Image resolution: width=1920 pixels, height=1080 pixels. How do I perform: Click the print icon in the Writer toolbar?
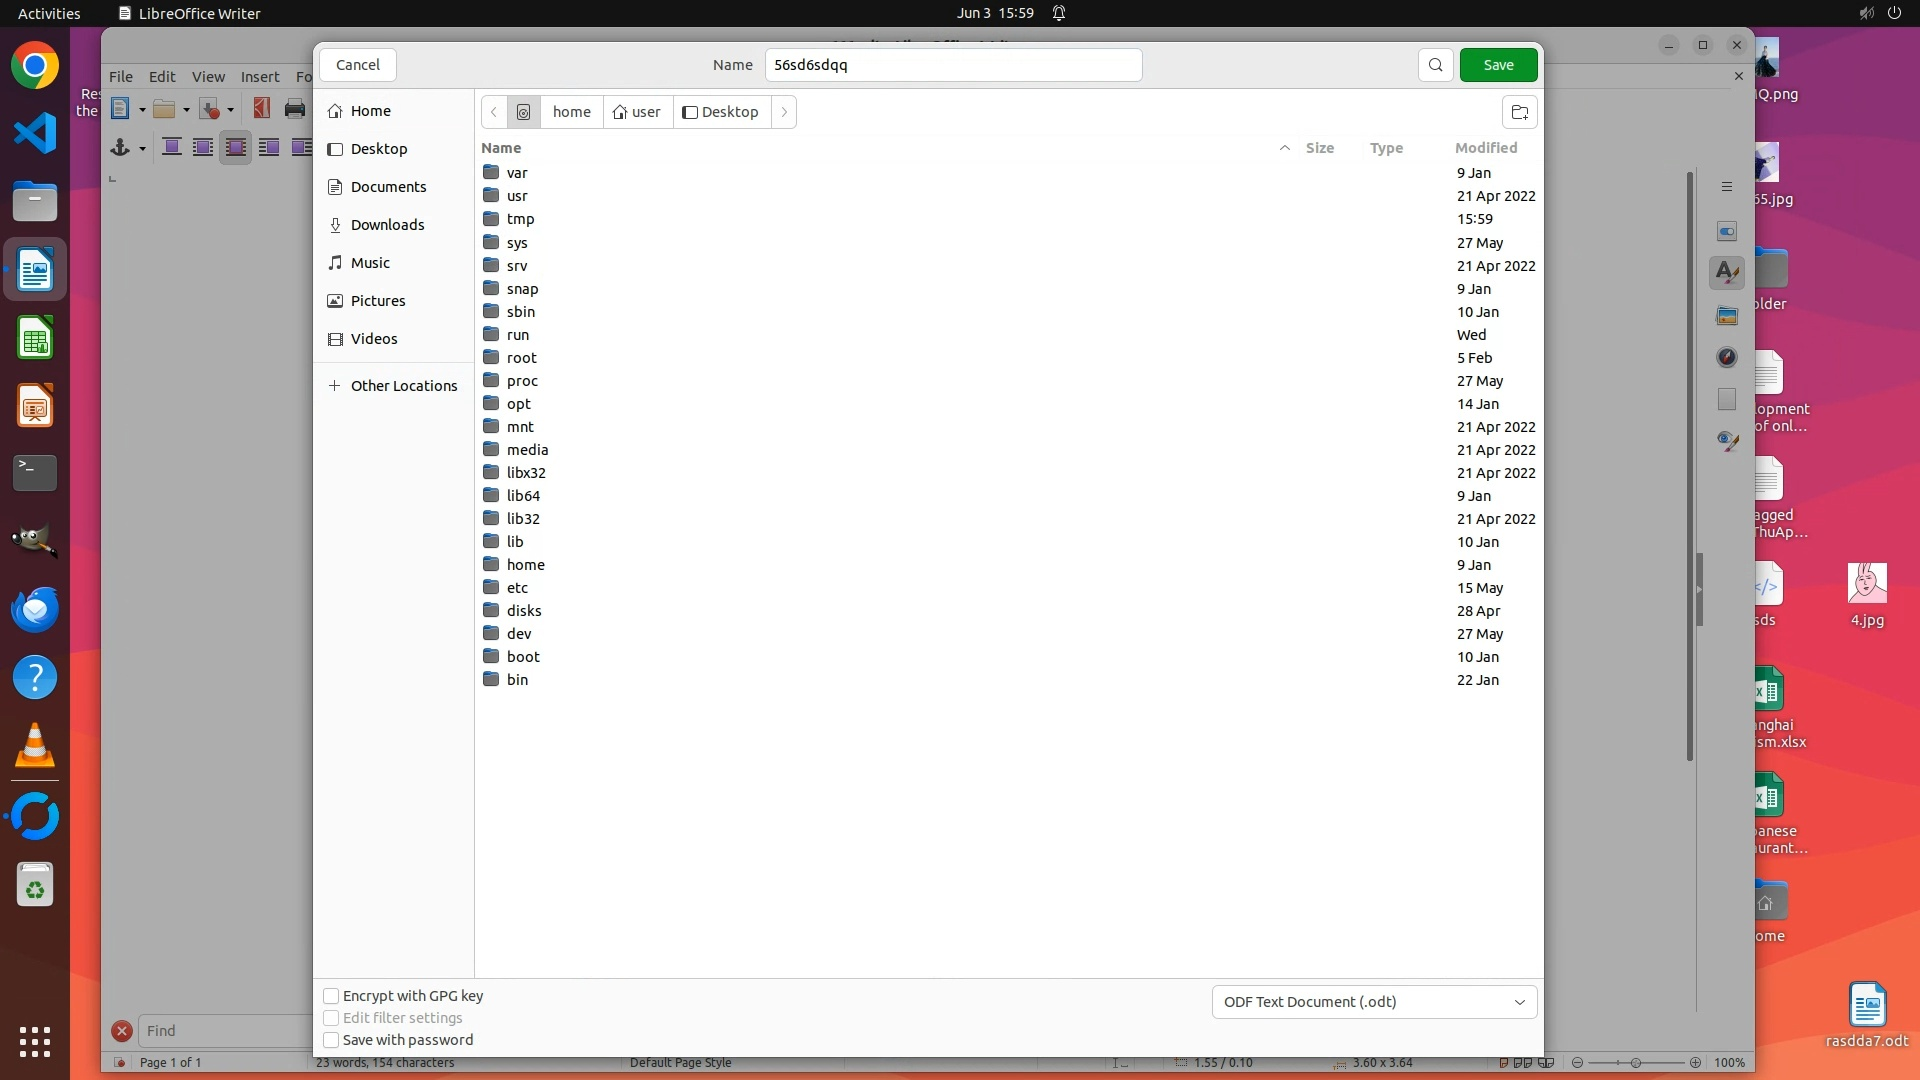[x=294, y=109]
